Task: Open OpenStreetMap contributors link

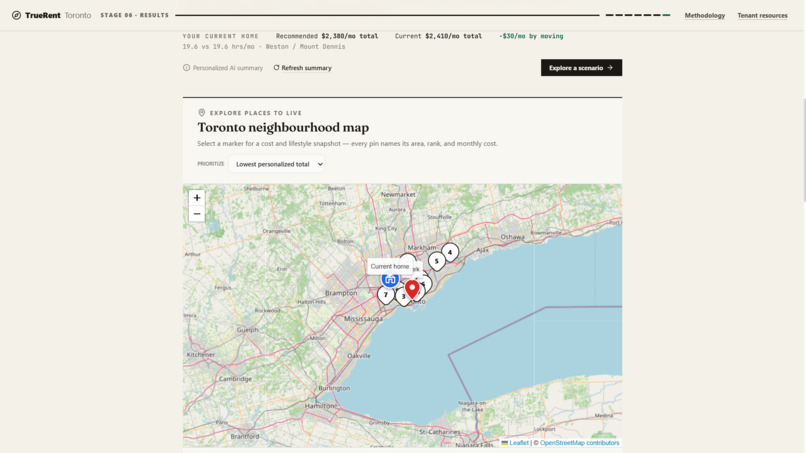Action: point(579,443)
